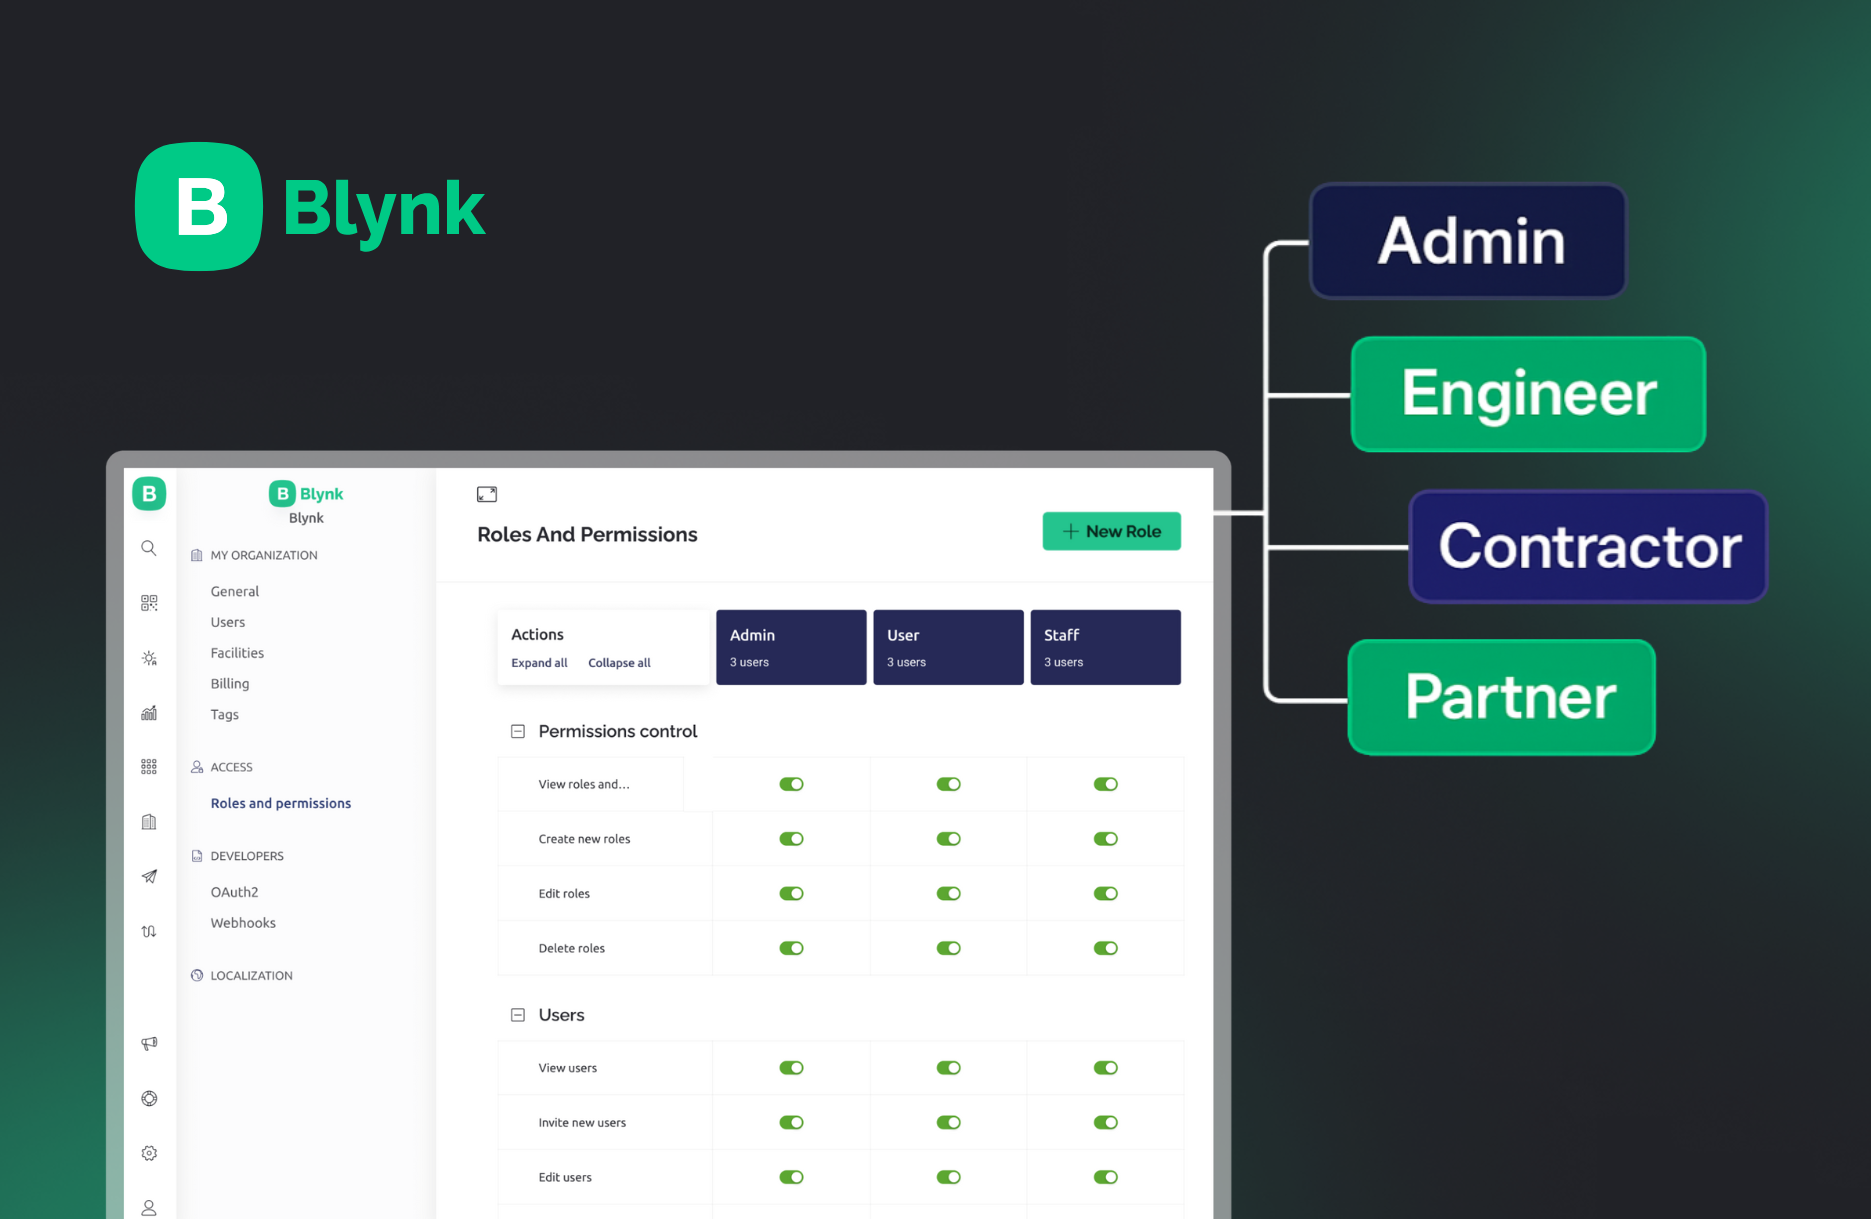1871x1219 pixels.
Task: Click the fullscreen expand icon above title
Action: 487,494
